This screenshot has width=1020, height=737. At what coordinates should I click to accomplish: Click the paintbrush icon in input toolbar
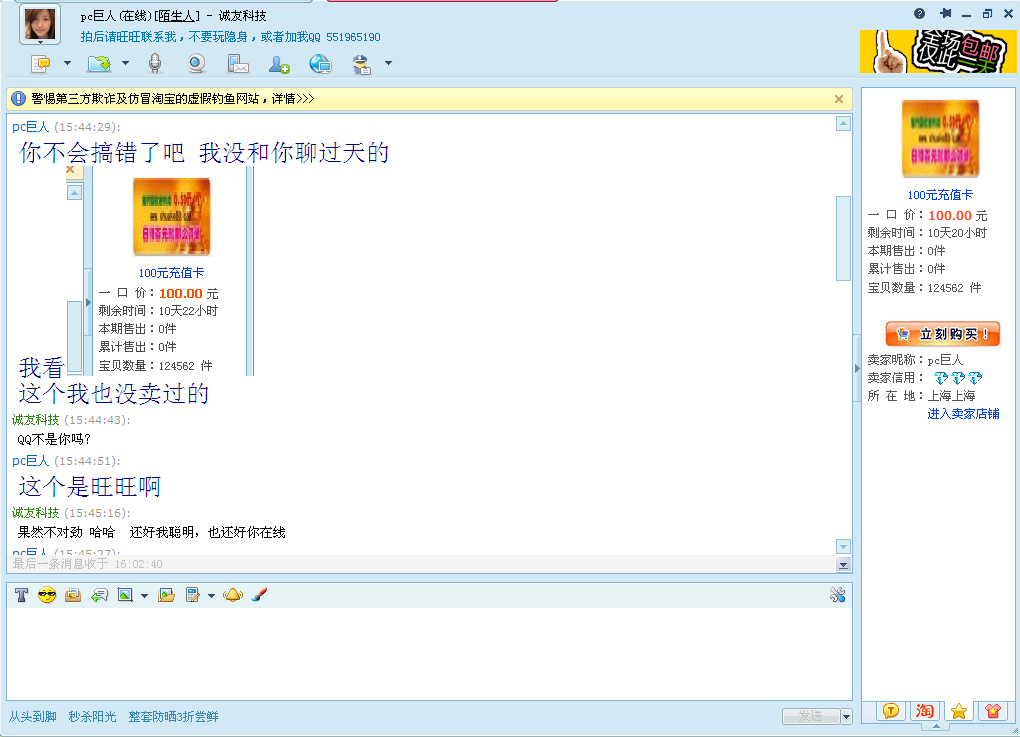(258, 595)
